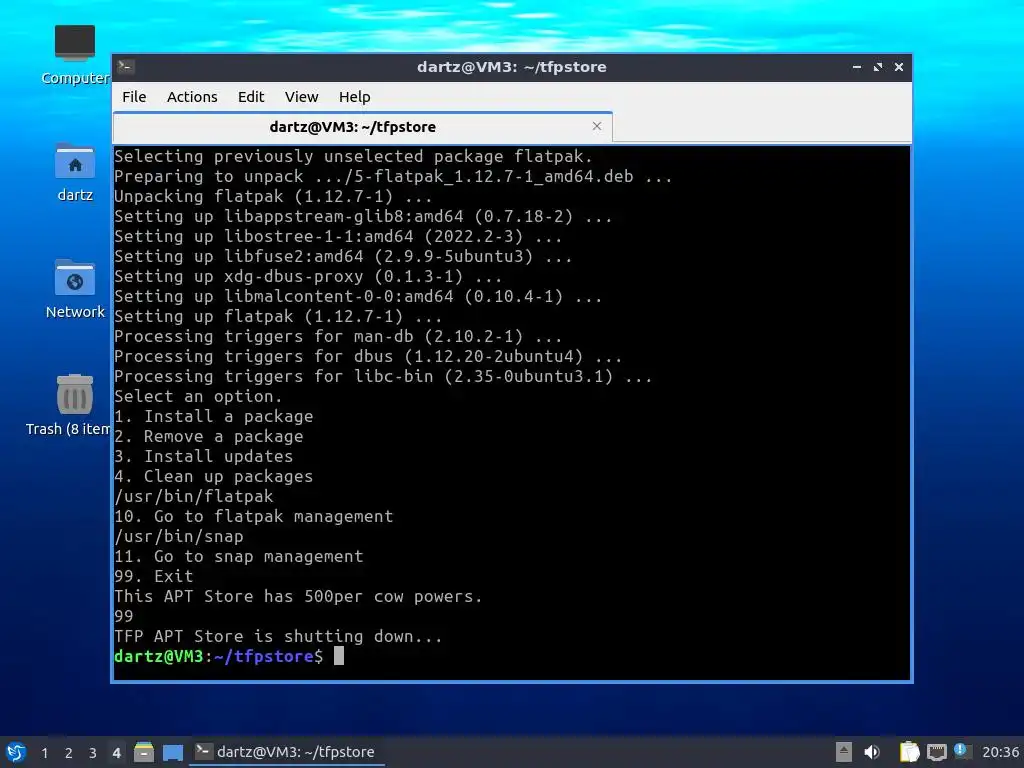Open the Actions menu
Image resolution: width=1024 pixels, height=768 pixels.
192,97
